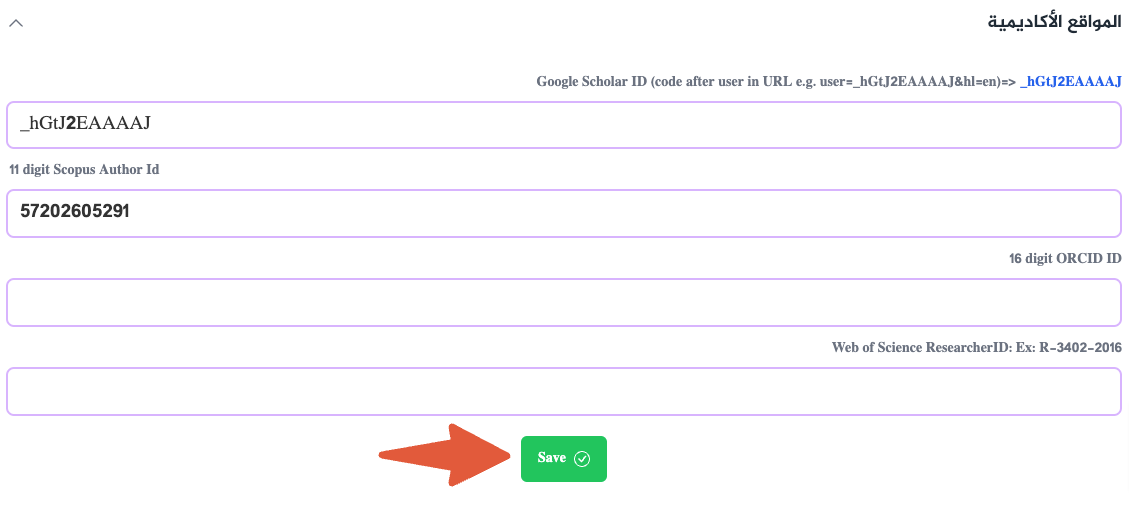Click the typed _hGtJ2EAAAAJ text in field
The width and height of the screenshot is (1129, 510).
coord(85,125)
